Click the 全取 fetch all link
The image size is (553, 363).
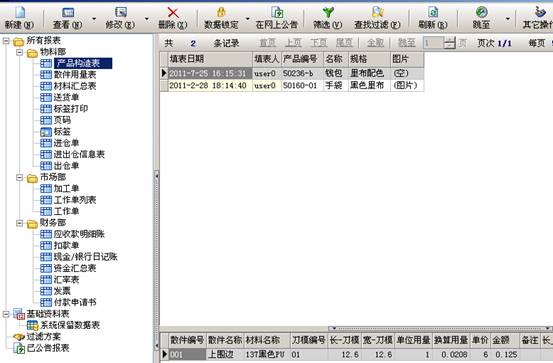(x=375, y=43)
